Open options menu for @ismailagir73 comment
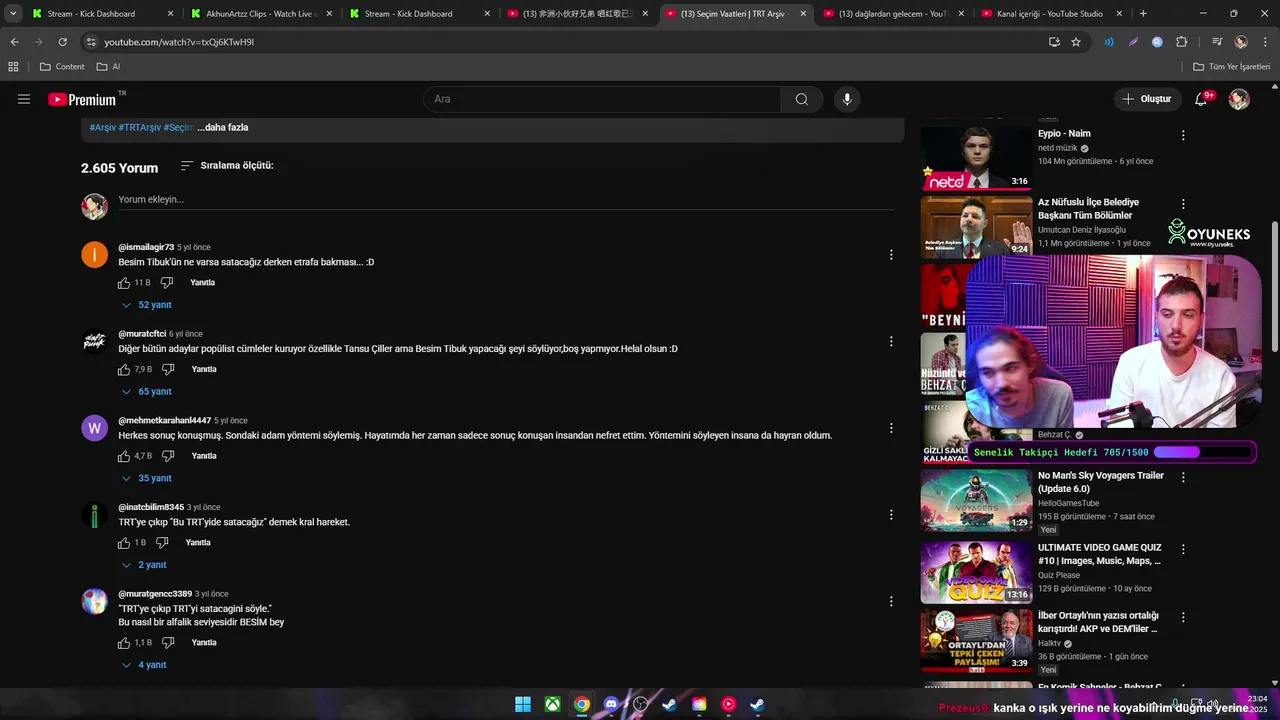Viewport: 1280px width, 720px height. tap(891, 255)
